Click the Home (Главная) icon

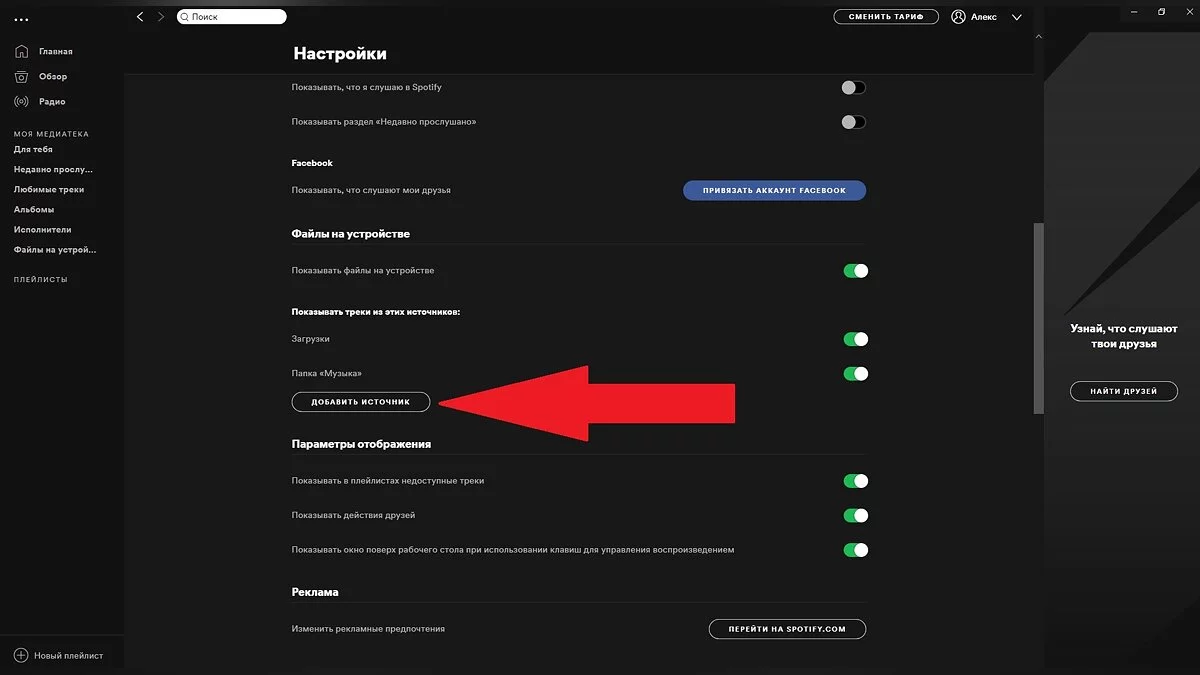pyautogui.click(x=22, y=51)
